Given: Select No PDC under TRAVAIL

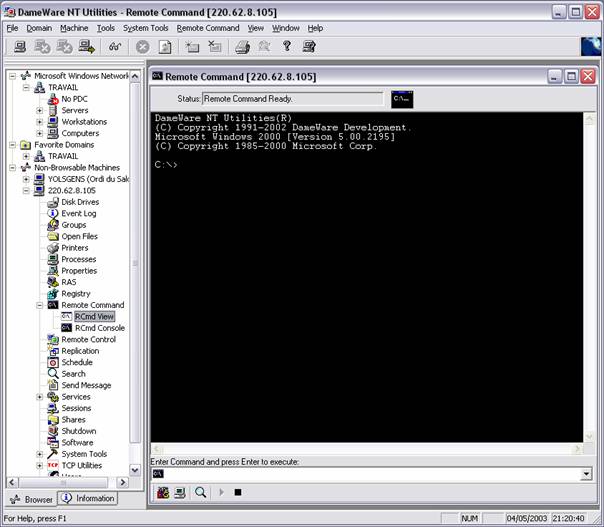Looking at the screenshot, I should point(74,99).
